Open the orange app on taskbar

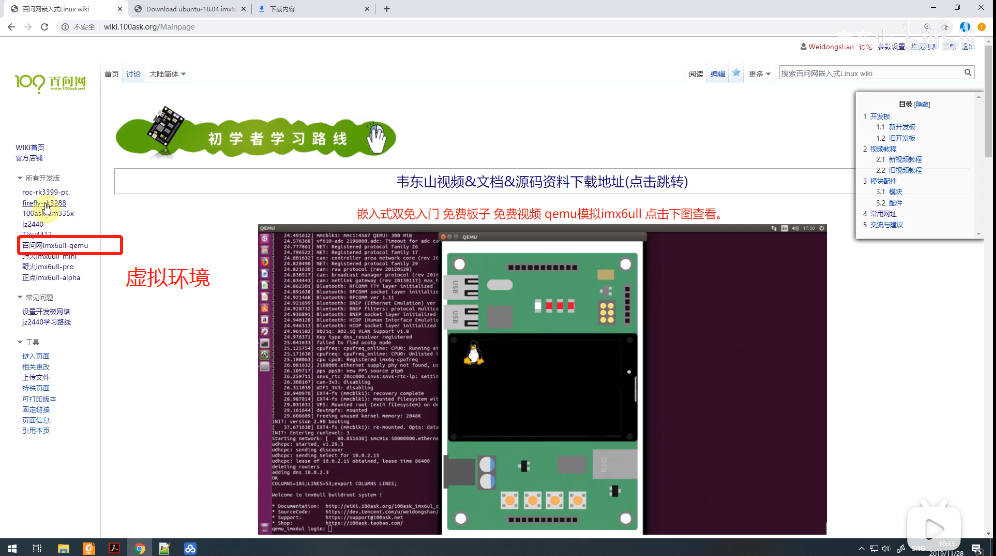pyautogui.click(x=88, y=548)
